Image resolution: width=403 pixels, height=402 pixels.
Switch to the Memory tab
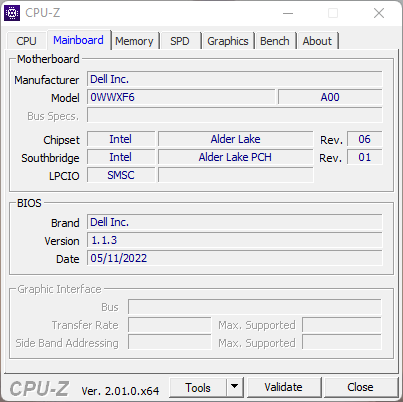[x=134, y=41]
